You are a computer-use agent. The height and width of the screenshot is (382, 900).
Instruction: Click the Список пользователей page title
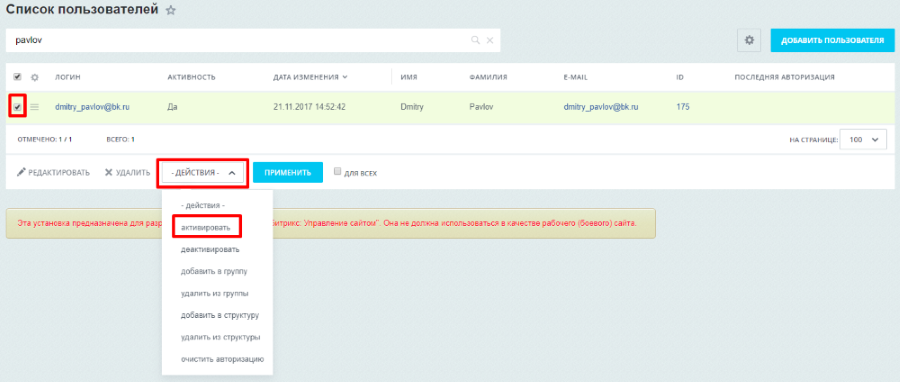point(82,10)
